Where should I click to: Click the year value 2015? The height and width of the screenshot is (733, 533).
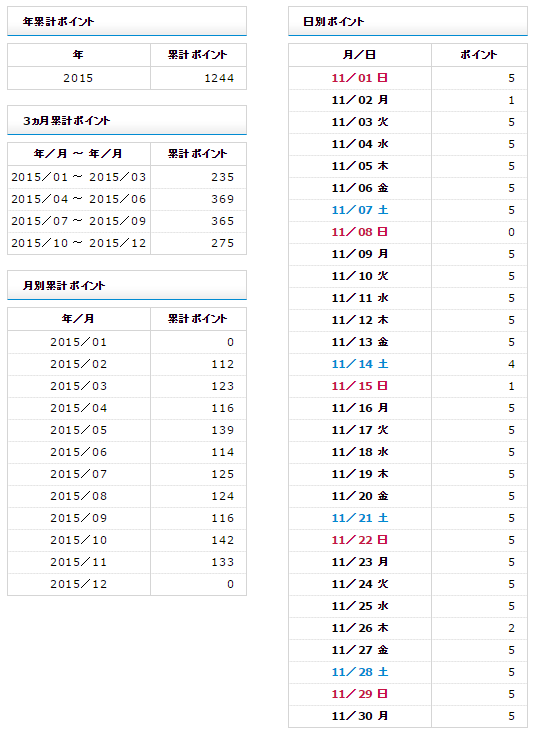pyautogui.click(x=78, y=78)
